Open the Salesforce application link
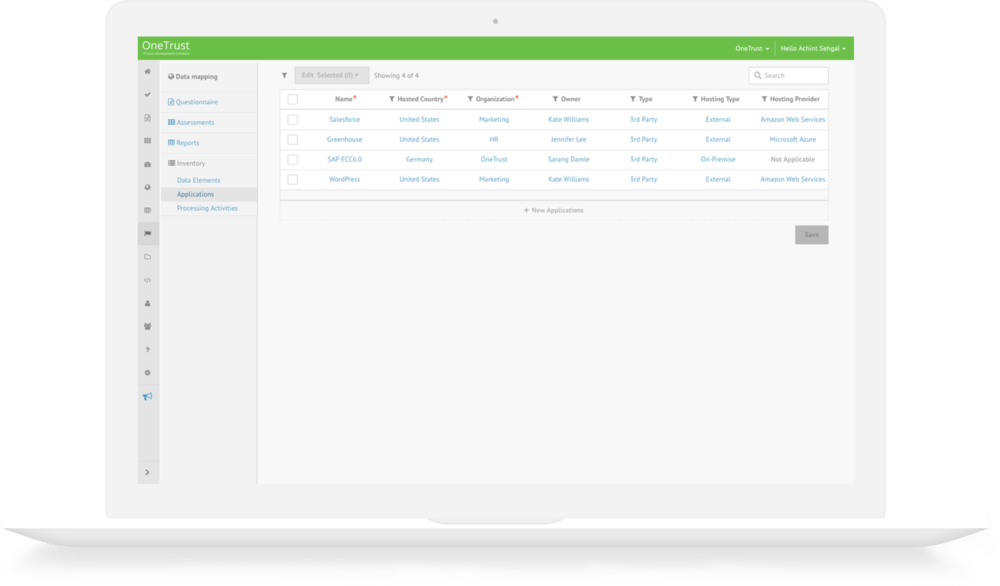1000x586 pixels. 344,119
